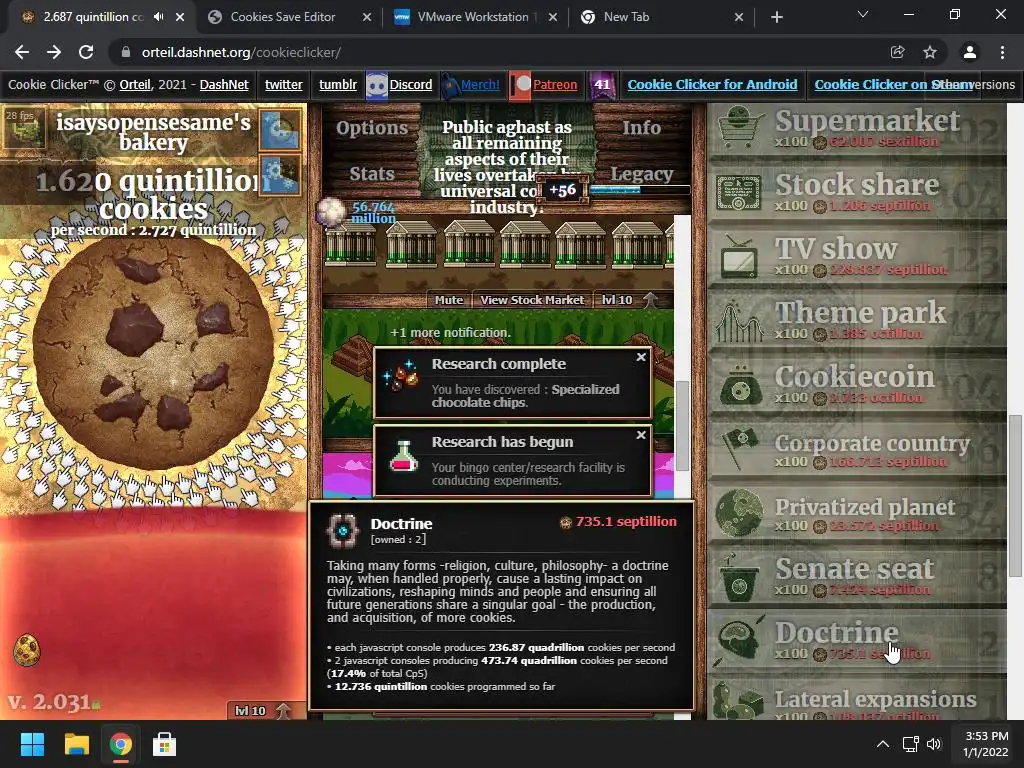Reload the Cookie Clicker page

tap(86, 52)
